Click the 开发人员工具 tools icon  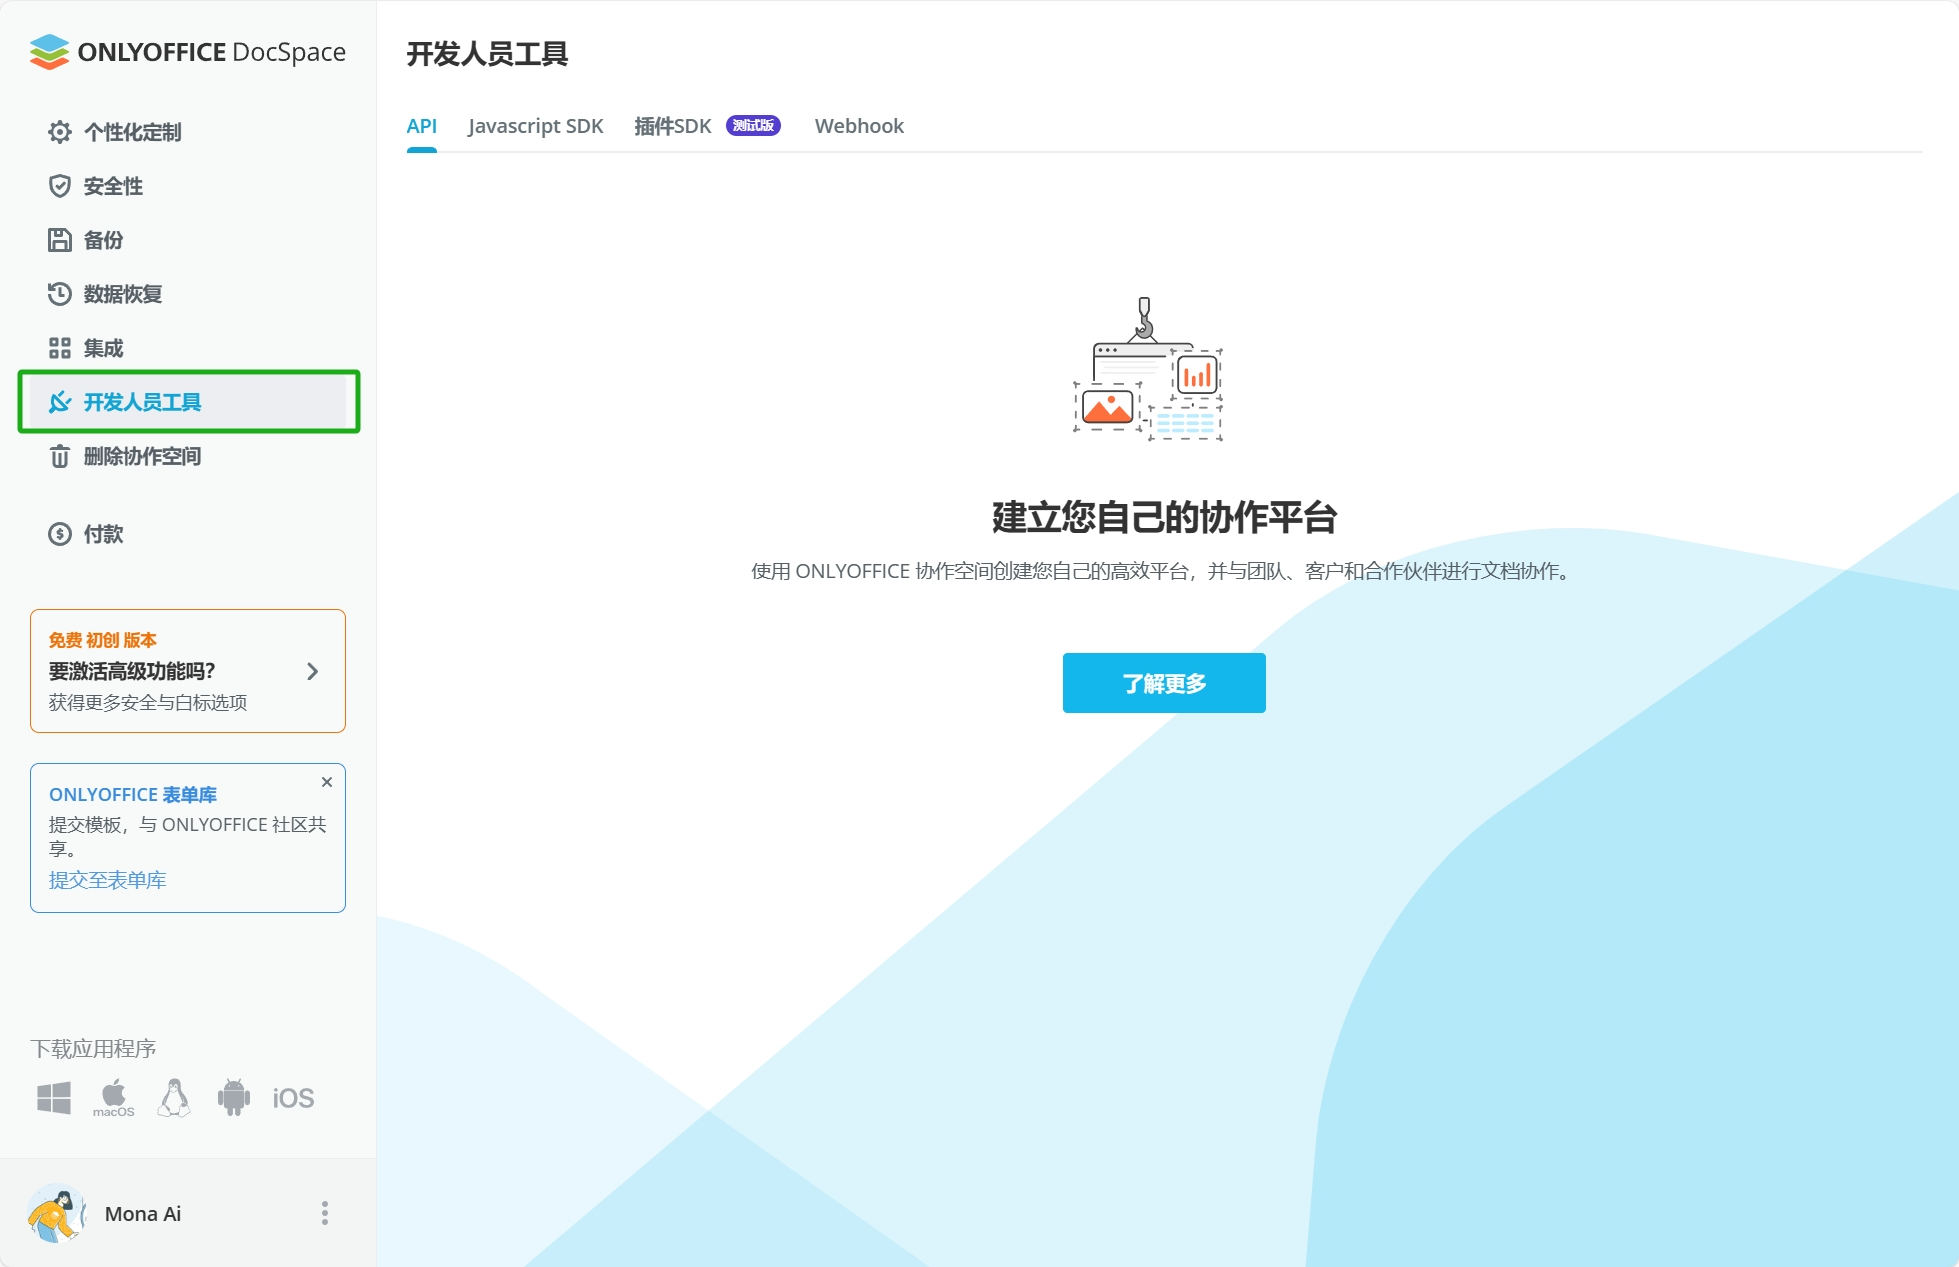(60, 402)
